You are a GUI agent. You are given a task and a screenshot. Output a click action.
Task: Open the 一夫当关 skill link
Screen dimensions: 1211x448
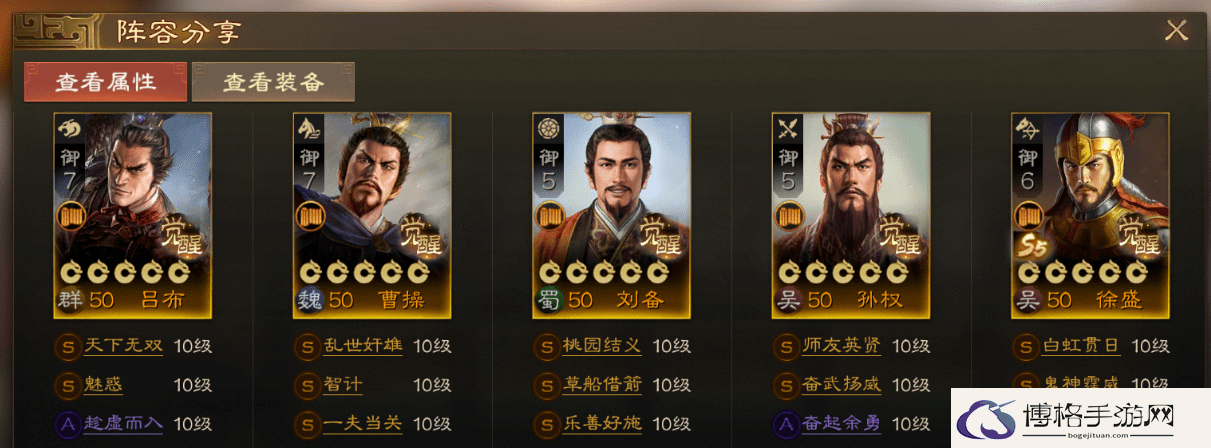tap(364, 422)
